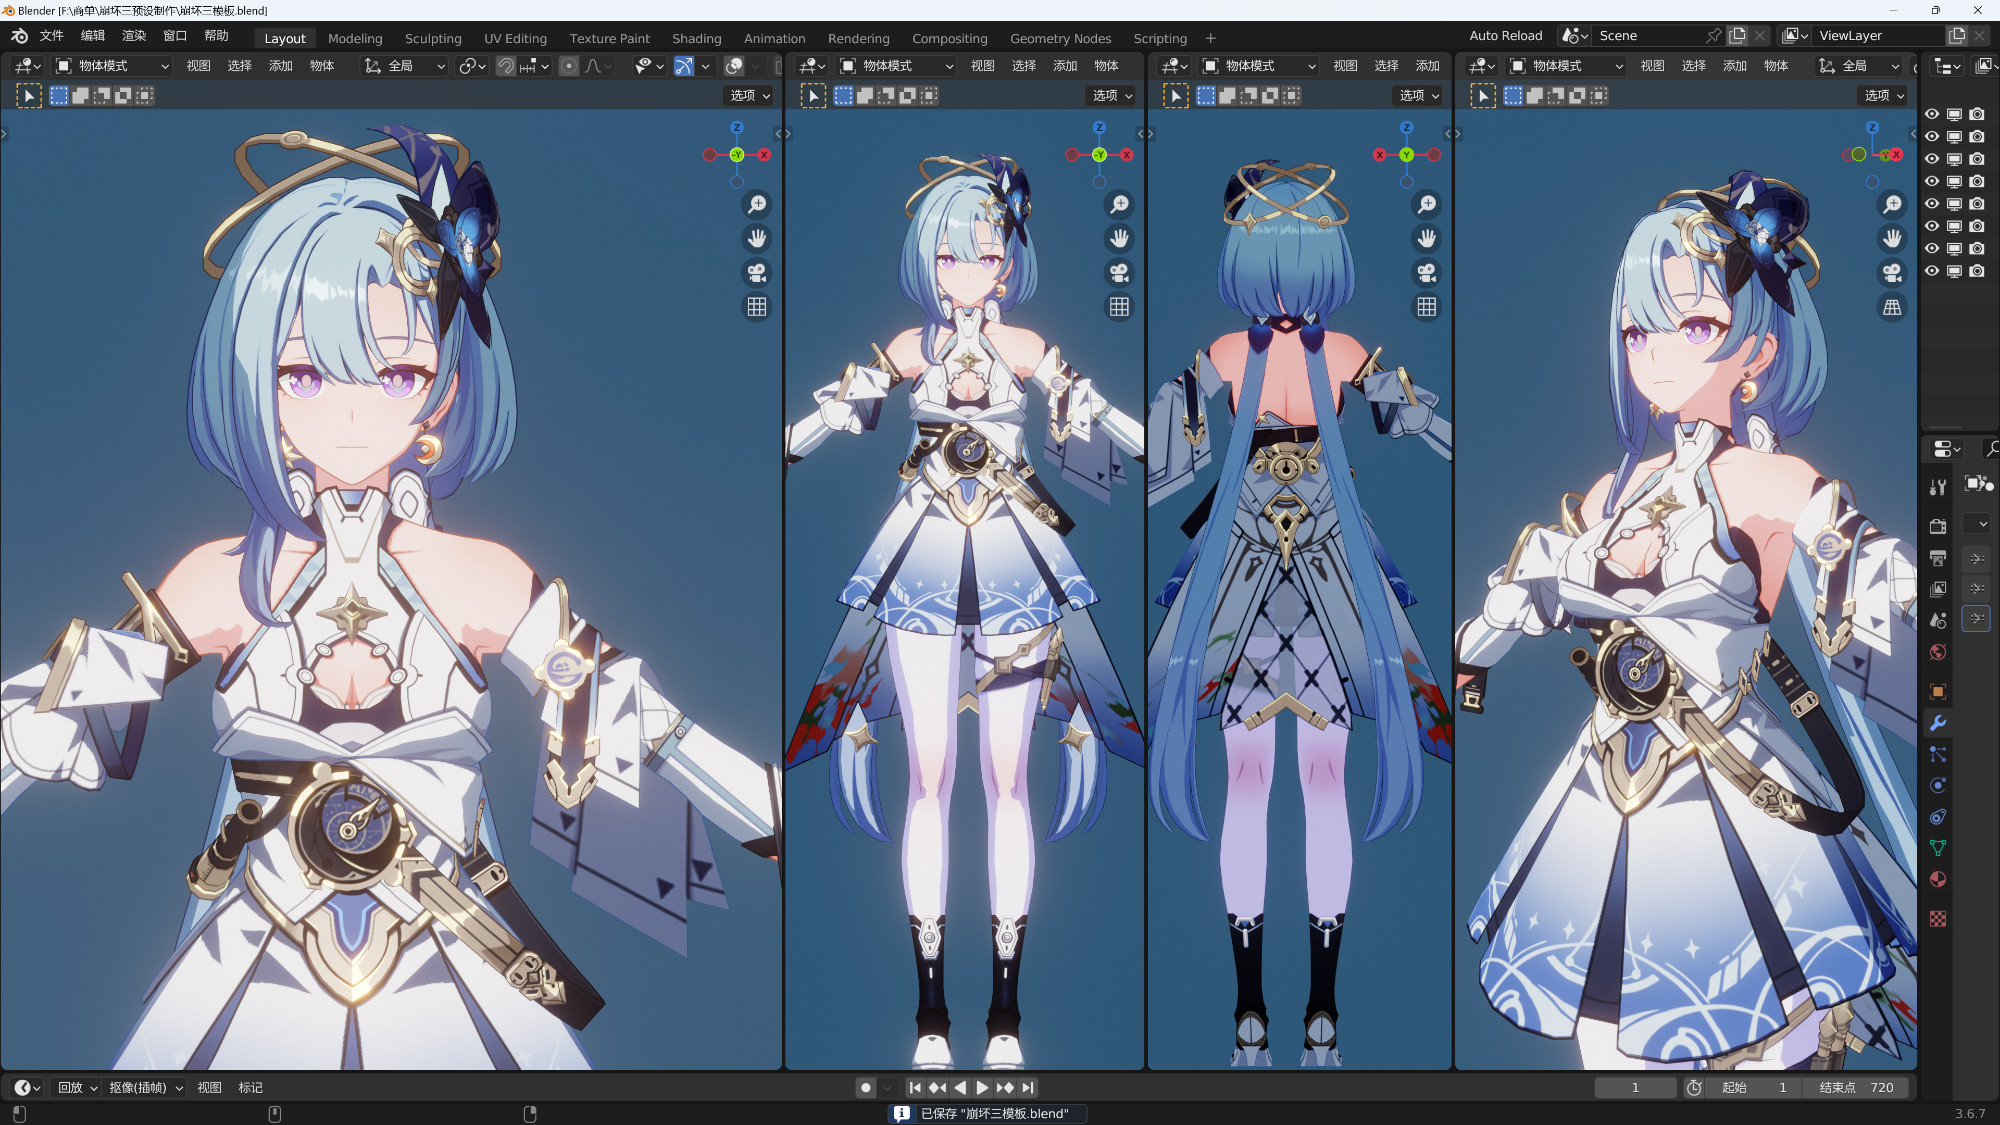
Task: Open the 文件 file menu
Action: click(51, 36)
